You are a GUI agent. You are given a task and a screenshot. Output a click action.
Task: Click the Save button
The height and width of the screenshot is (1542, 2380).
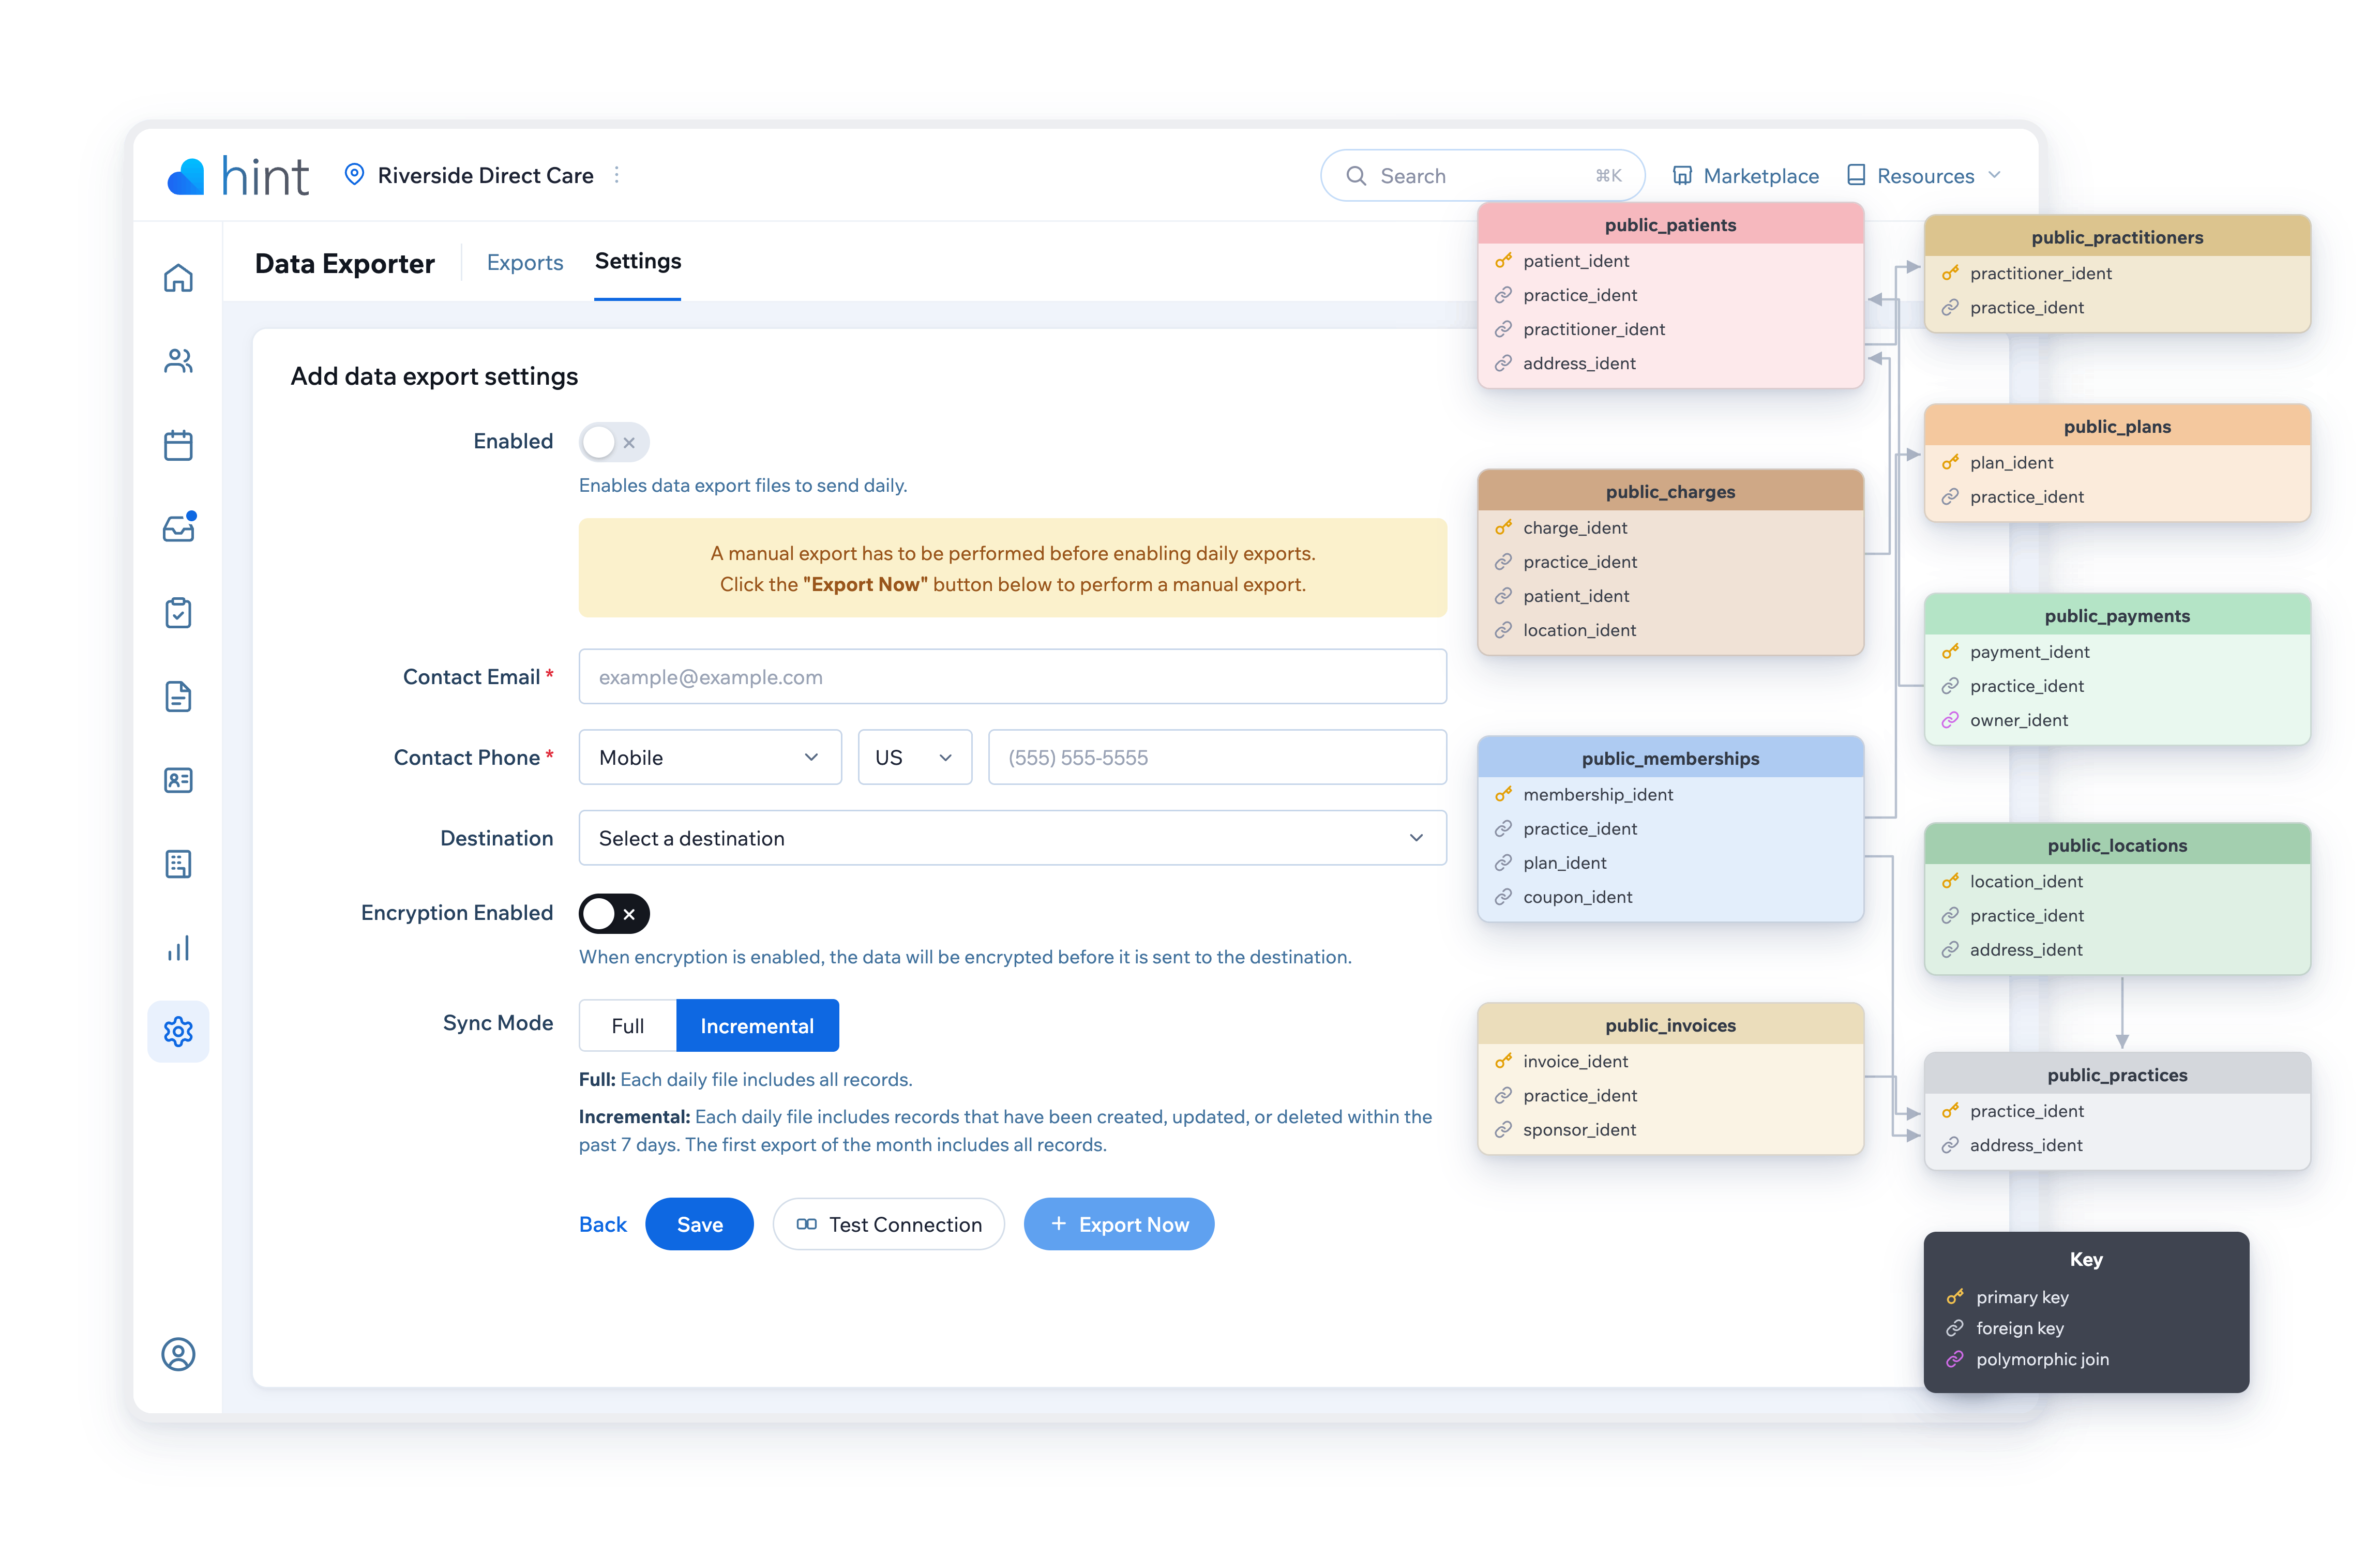click(699, 1224)
